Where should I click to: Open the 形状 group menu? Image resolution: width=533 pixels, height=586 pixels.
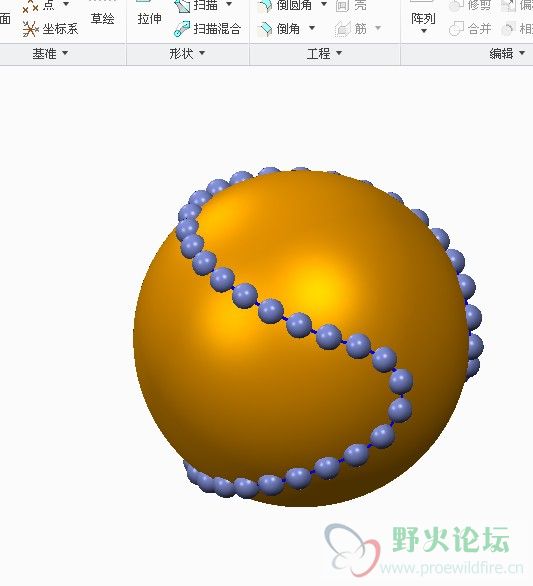187,54
